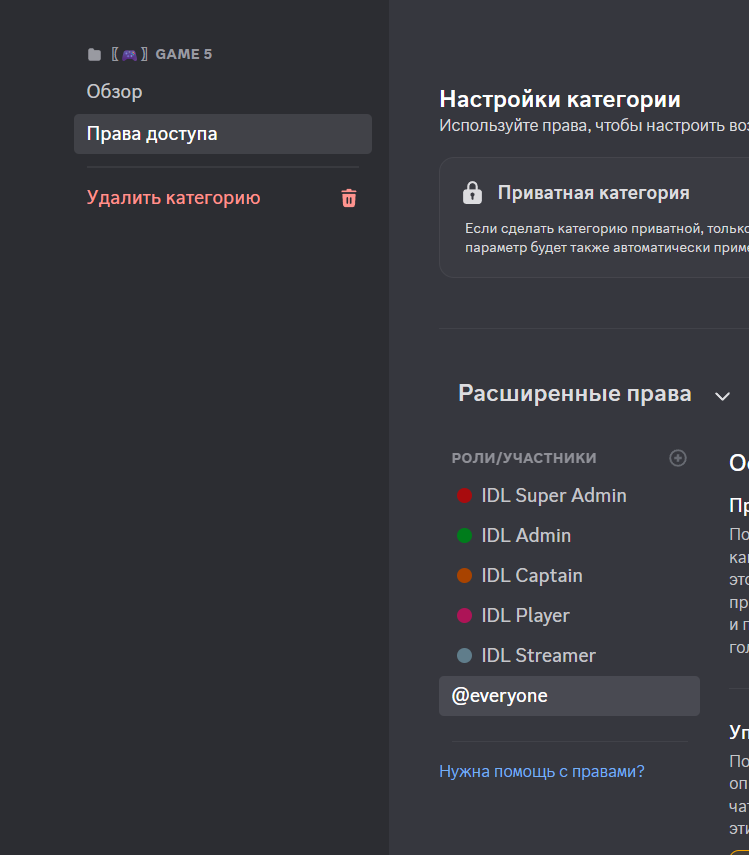The height and width of the screenshot is (855, 749).
Task: Choose the IDL Player role
Action: 525,616
